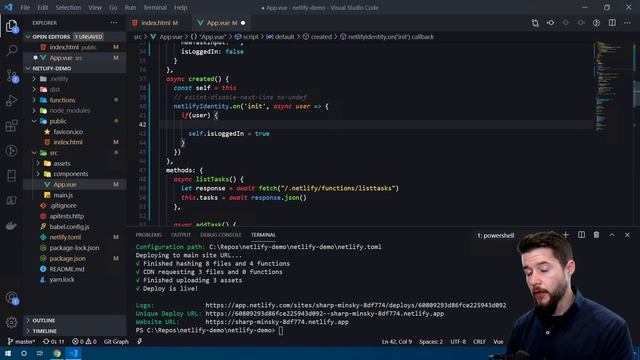Expand the components folder
This screenshot has height=360, width=640.
75,174
